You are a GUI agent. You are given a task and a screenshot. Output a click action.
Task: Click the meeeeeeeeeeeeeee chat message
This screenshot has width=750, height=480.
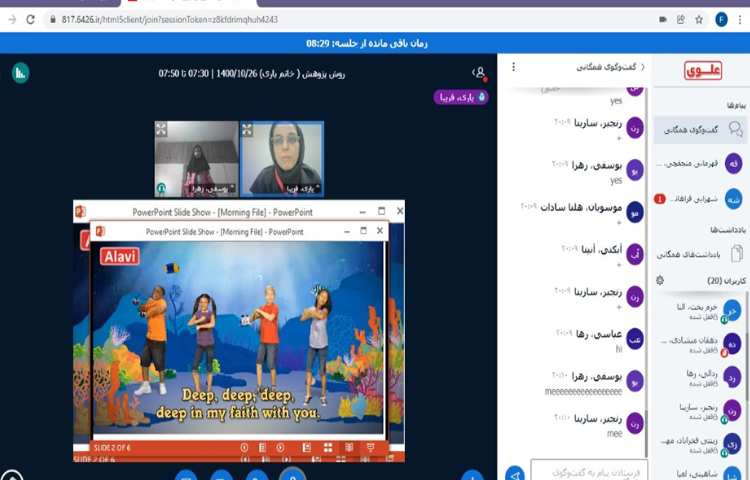(x=583, y=392)
